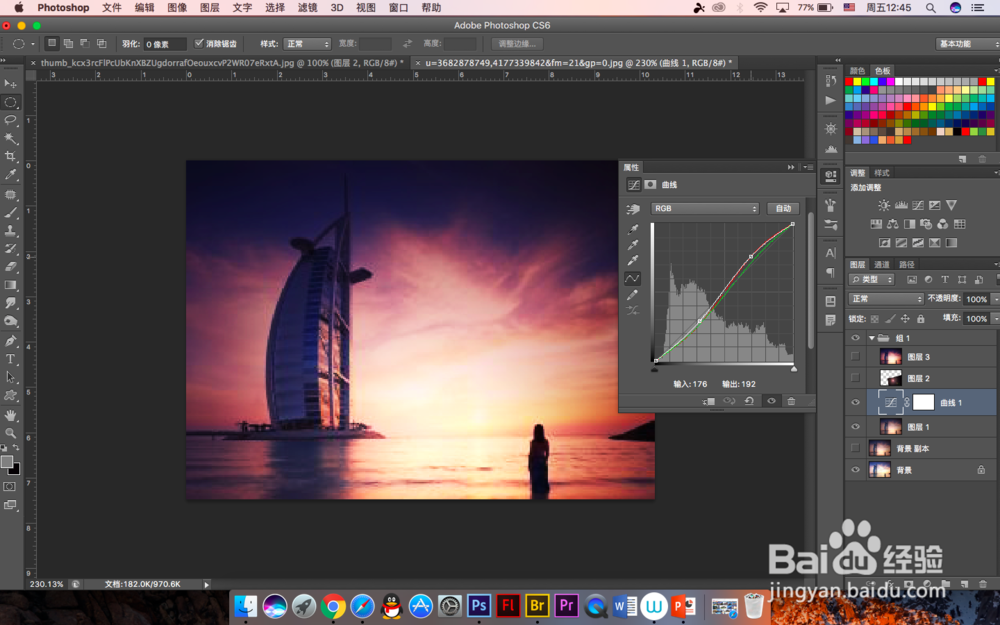
Task: Show the 背景 副本 layer
Action: pos(855,448)
